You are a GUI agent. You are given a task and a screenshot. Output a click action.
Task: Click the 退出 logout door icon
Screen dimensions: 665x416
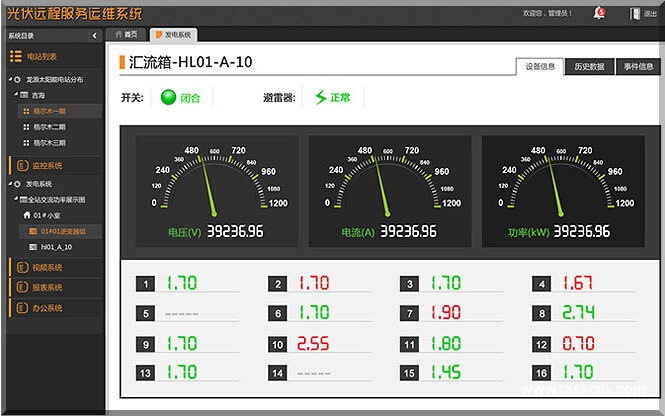click(634, 13)
